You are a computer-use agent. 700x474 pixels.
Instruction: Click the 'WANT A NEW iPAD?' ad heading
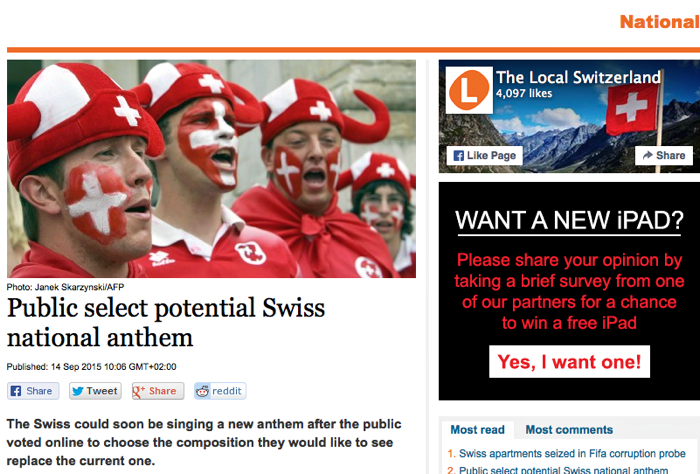569,220
